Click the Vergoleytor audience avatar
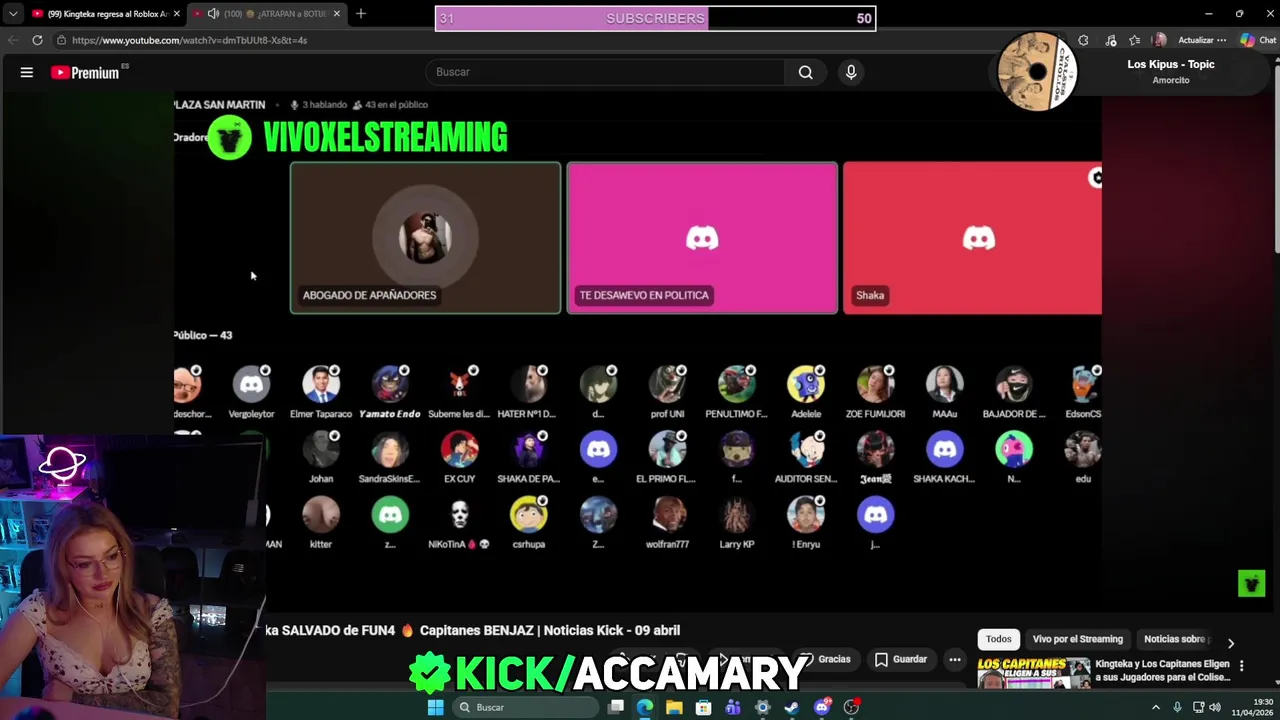The image size is (1280, 720). coord(251,384)
